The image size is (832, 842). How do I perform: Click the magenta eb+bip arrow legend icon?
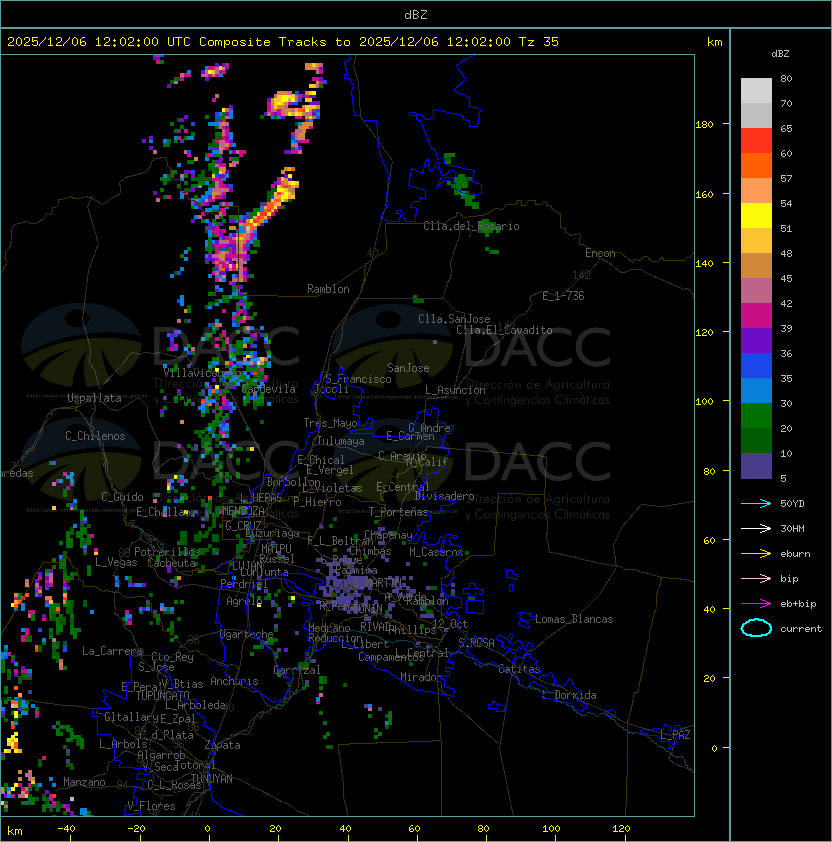(x=756, y=604)
